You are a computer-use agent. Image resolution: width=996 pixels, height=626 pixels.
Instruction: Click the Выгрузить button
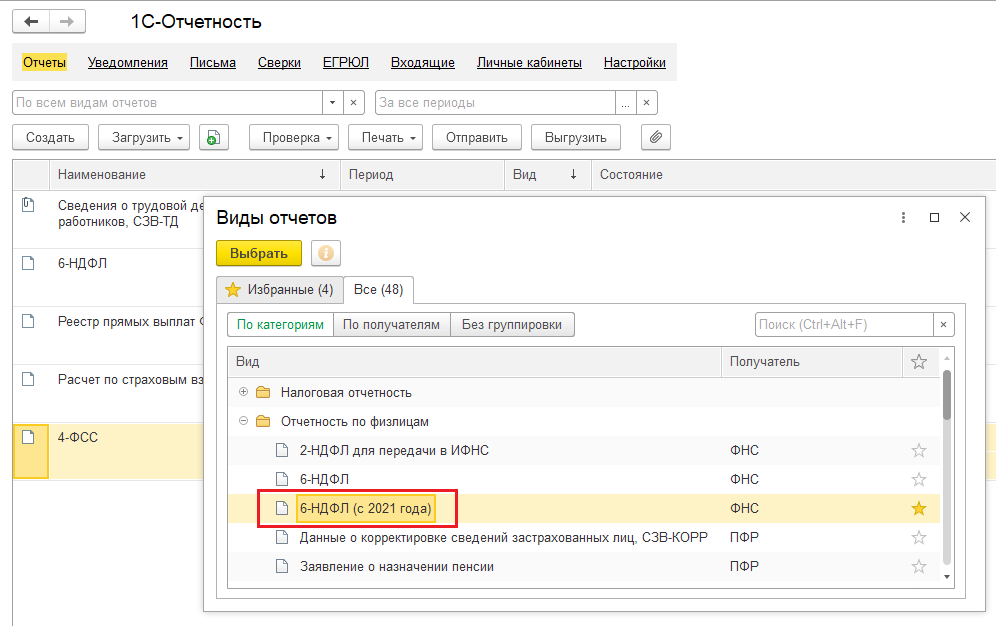[575, 138]
